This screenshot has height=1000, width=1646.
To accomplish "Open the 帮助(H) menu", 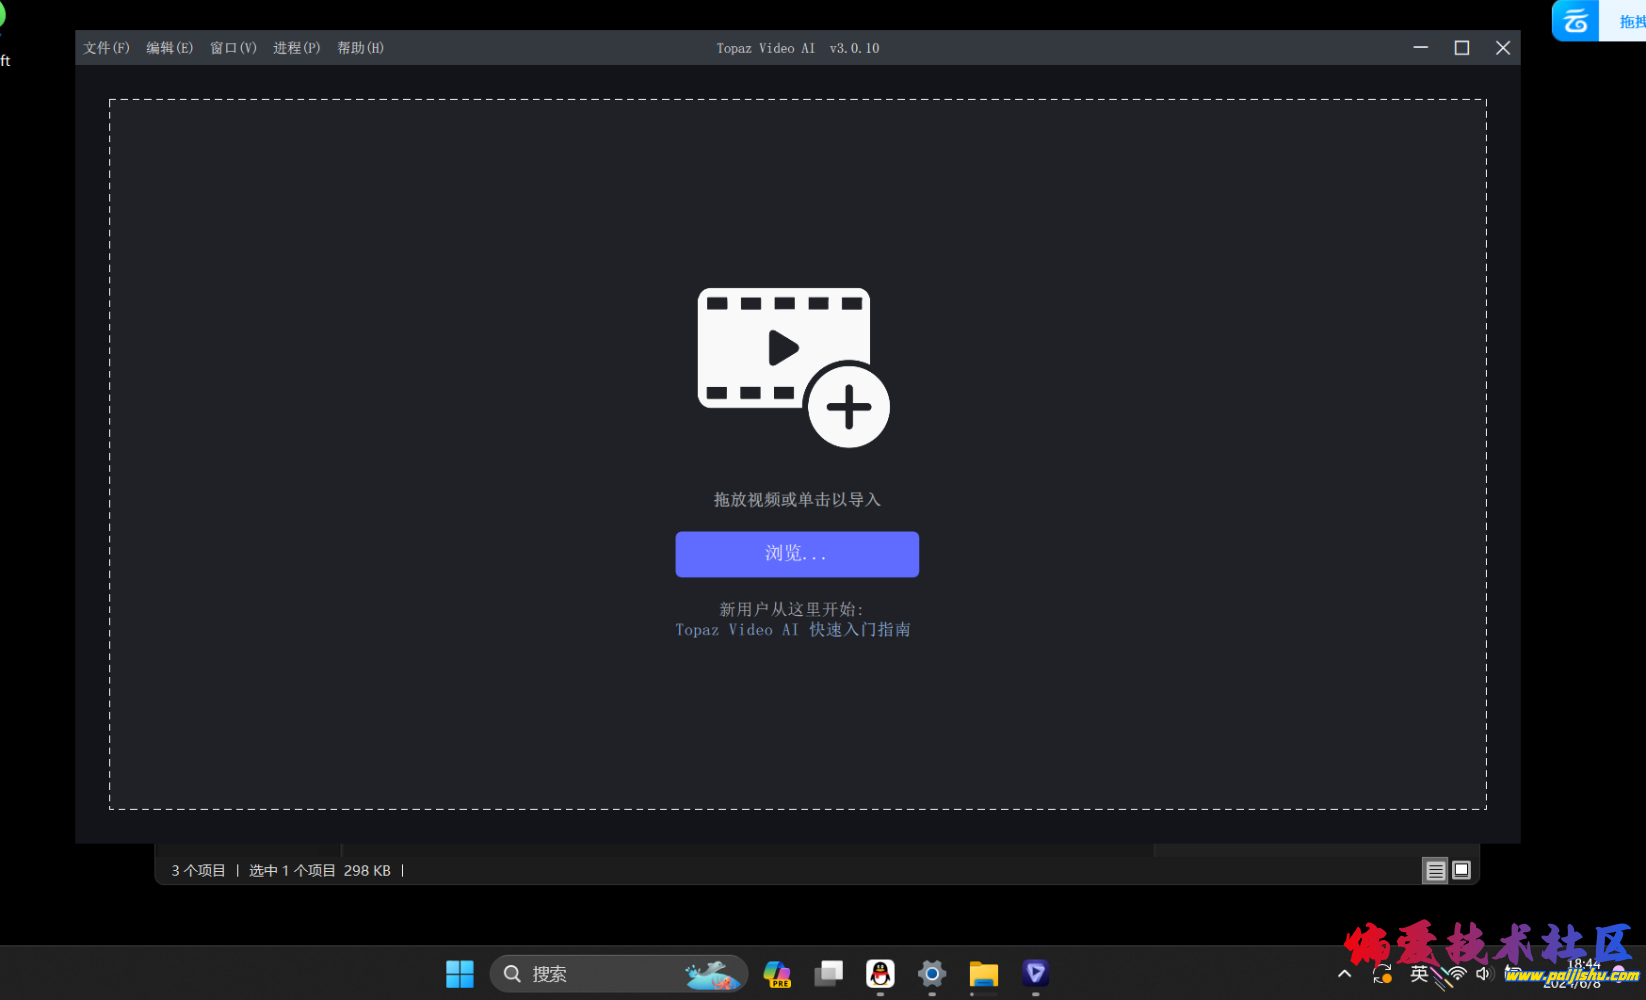I will tap(360, 48).
